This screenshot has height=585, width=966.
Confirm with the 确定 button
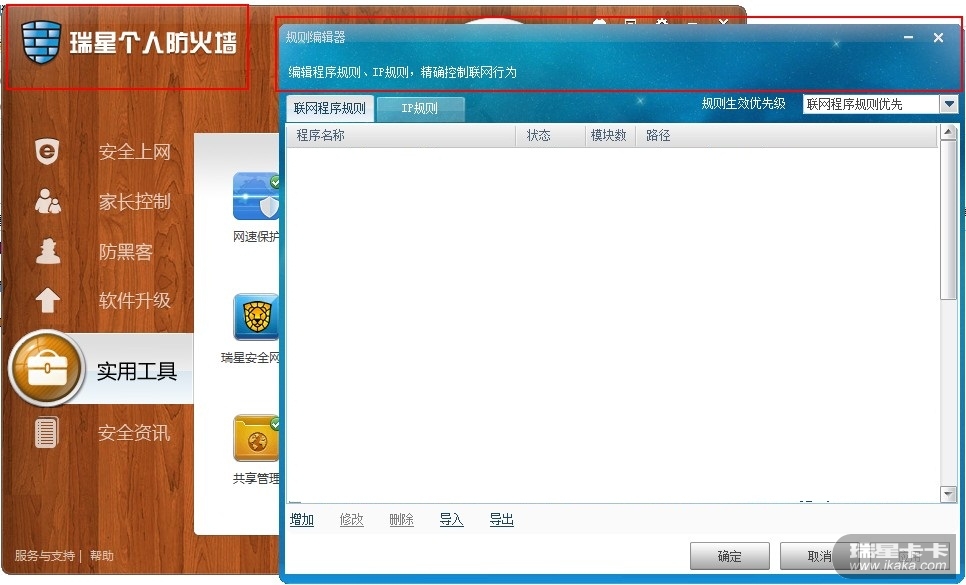(x=729, y=556)
